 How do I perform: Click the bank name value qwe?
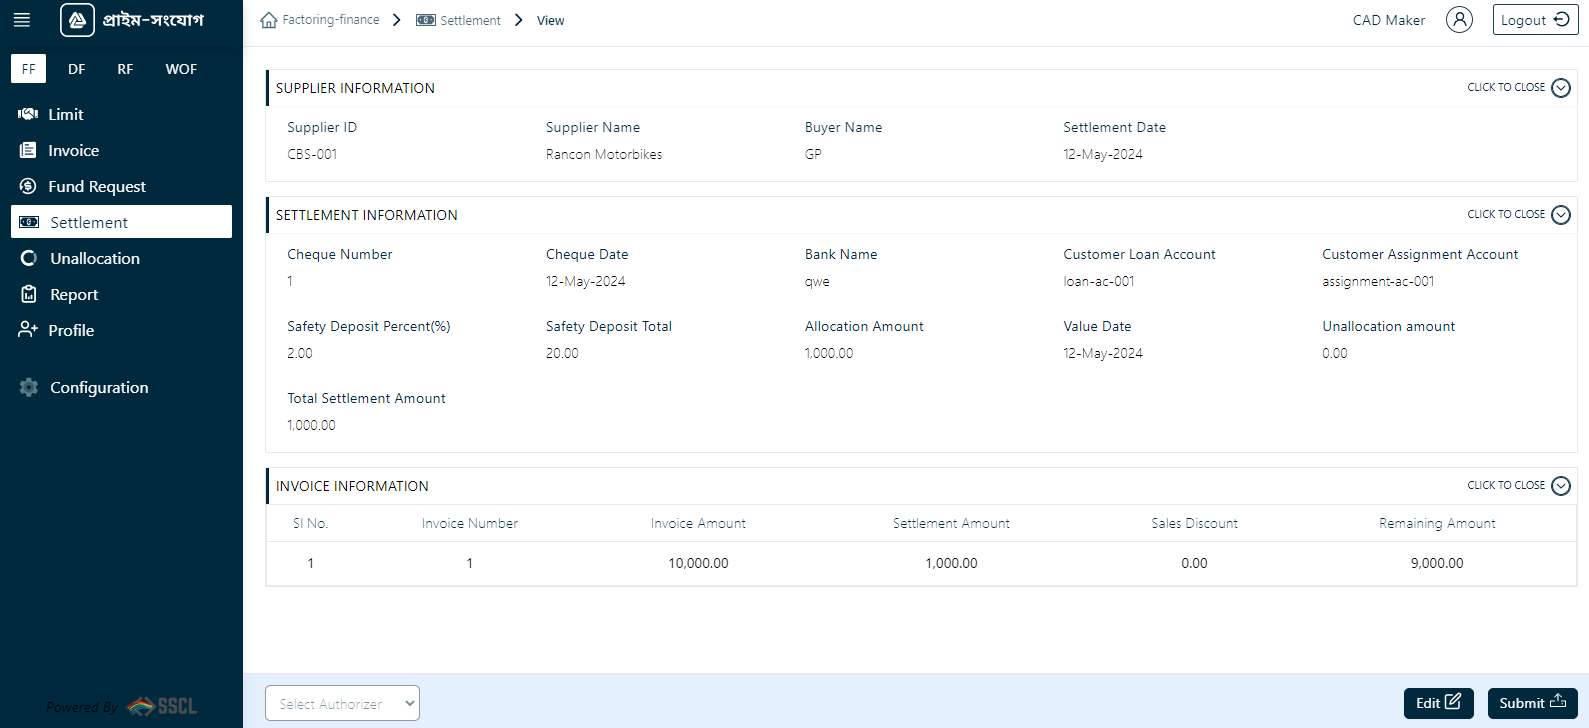pos(817,282)
